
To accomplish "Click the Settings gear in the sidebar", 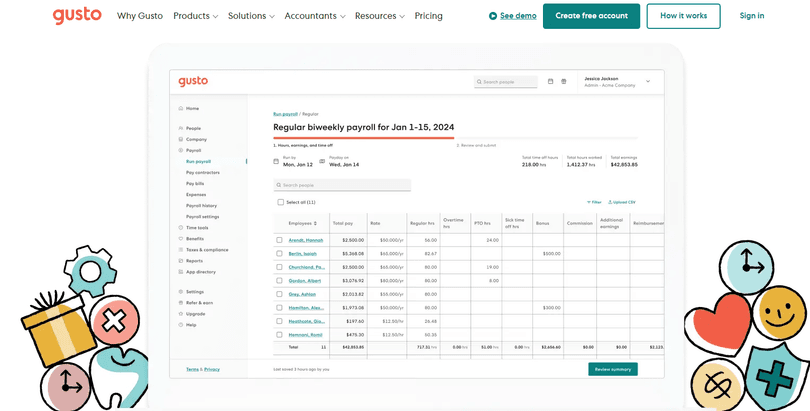I will tap(181, 292).
